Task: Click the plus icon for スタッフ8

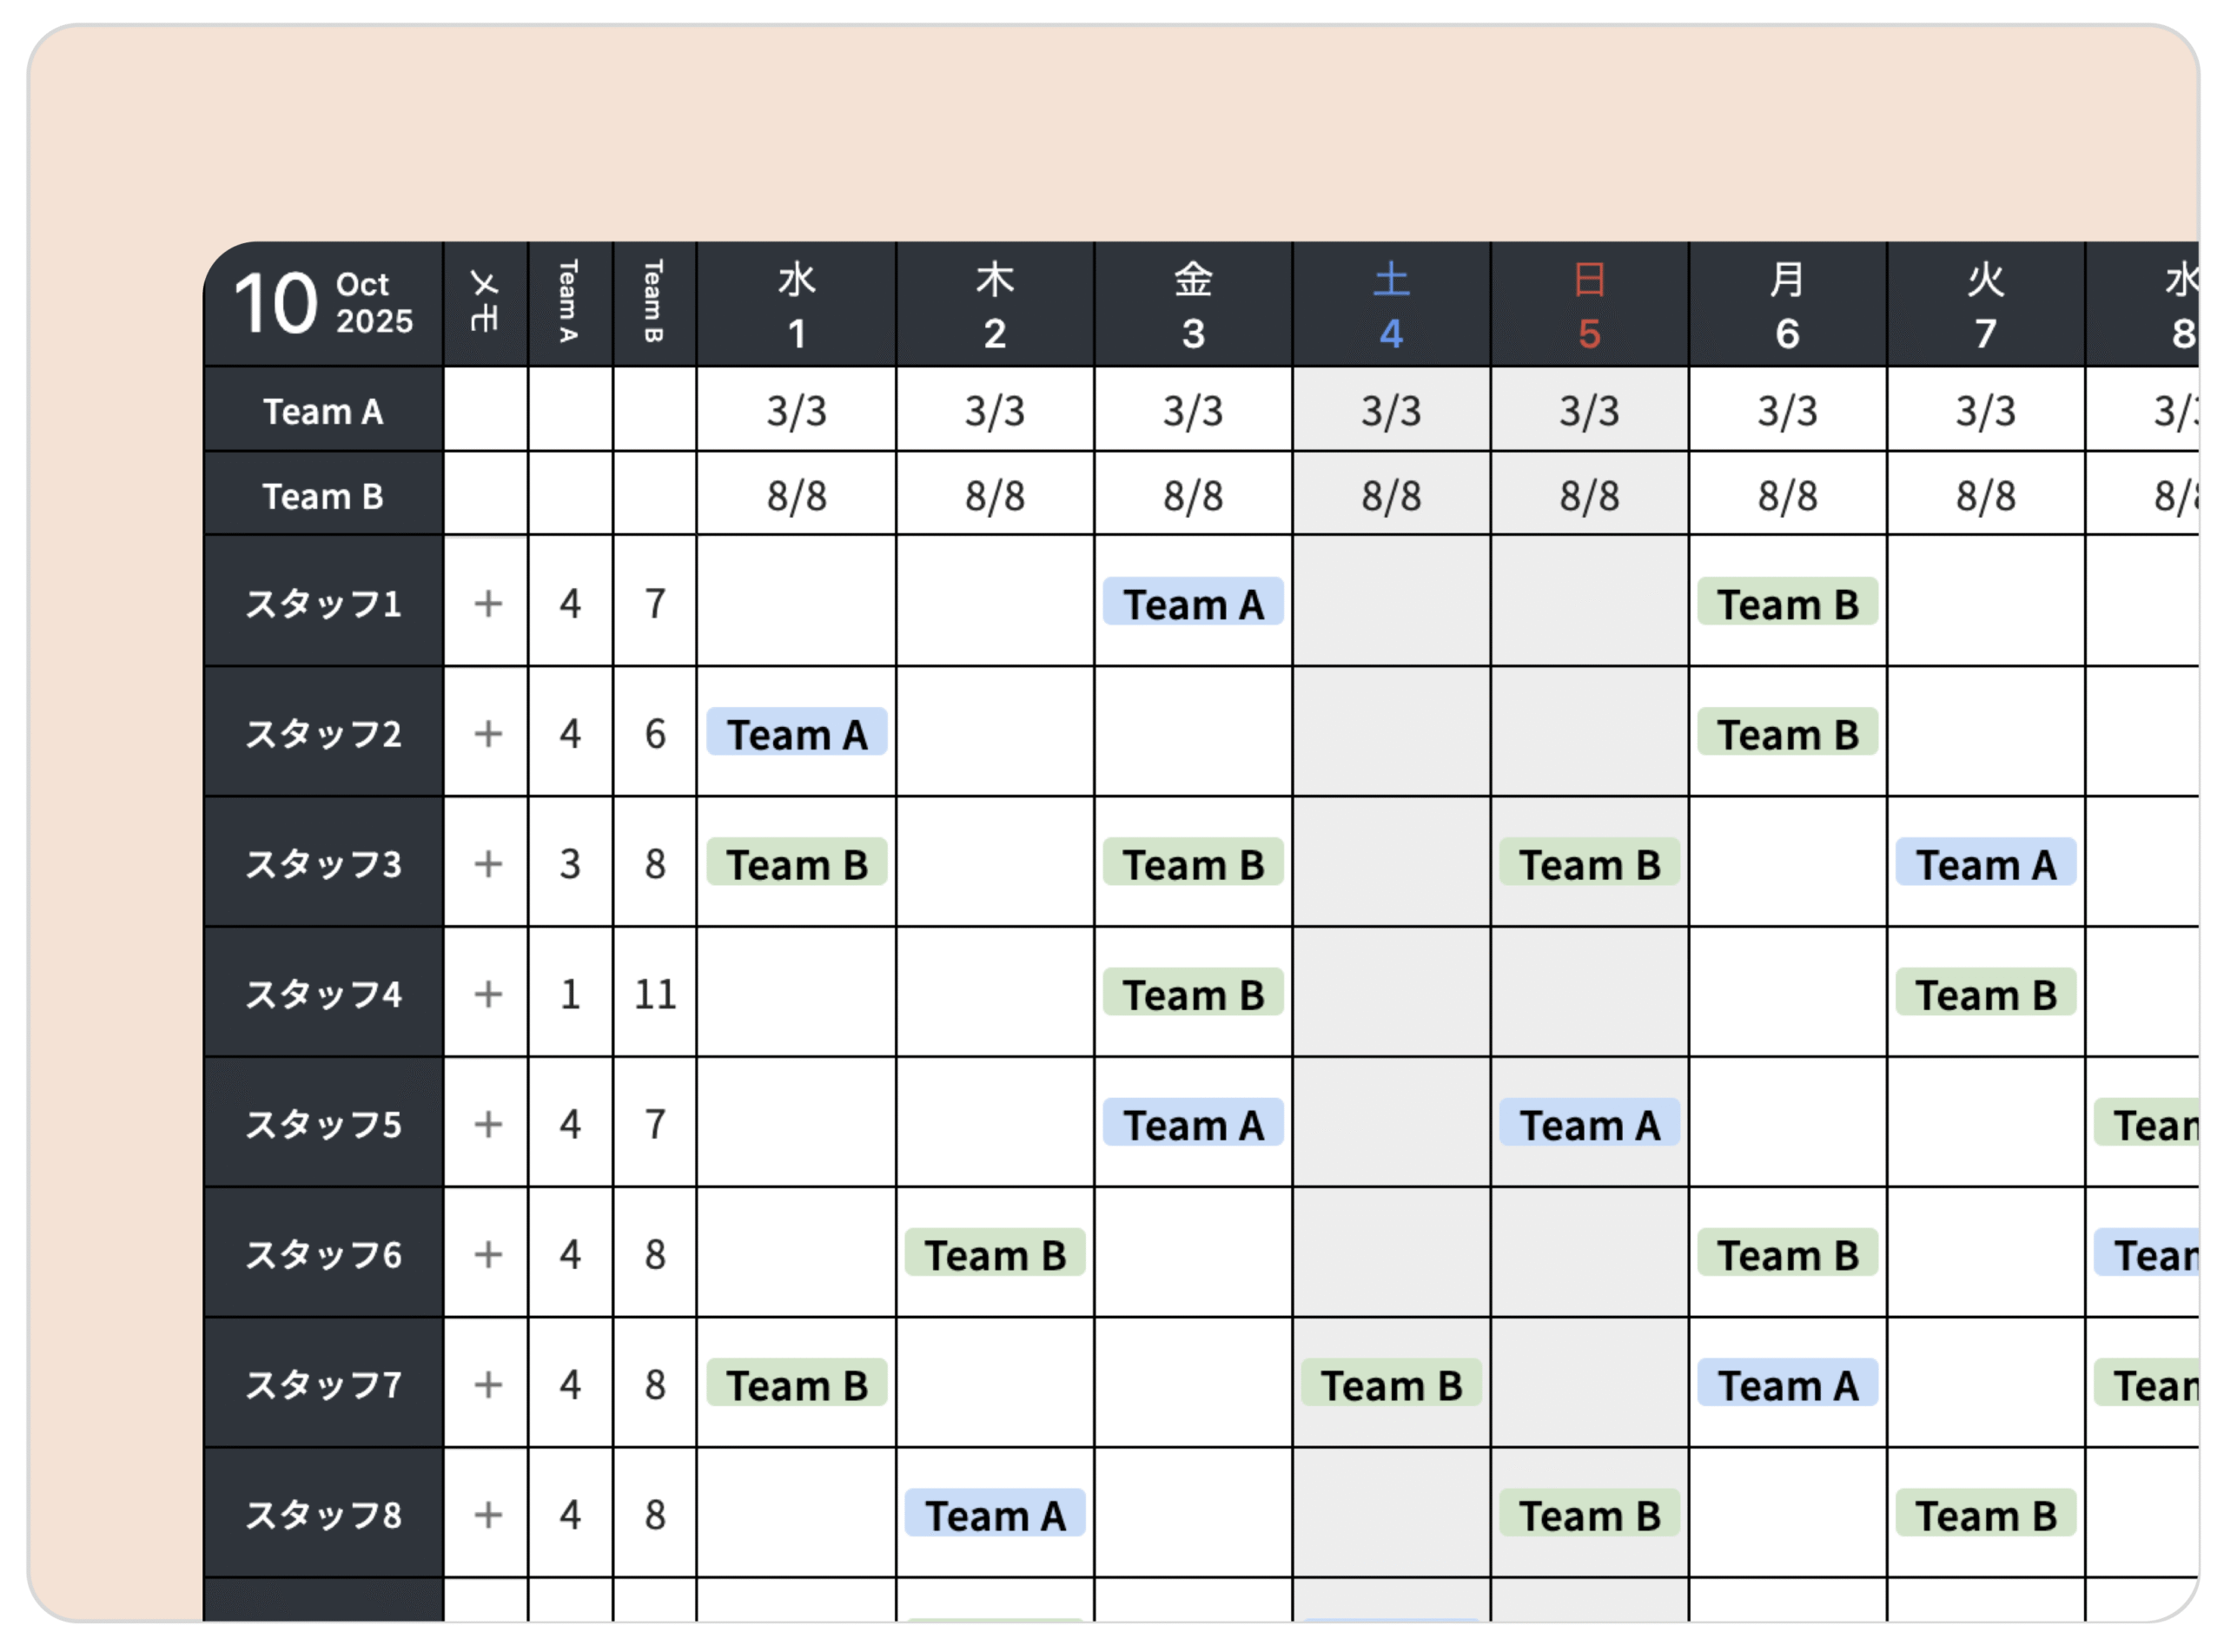Action: point(487,1514)
